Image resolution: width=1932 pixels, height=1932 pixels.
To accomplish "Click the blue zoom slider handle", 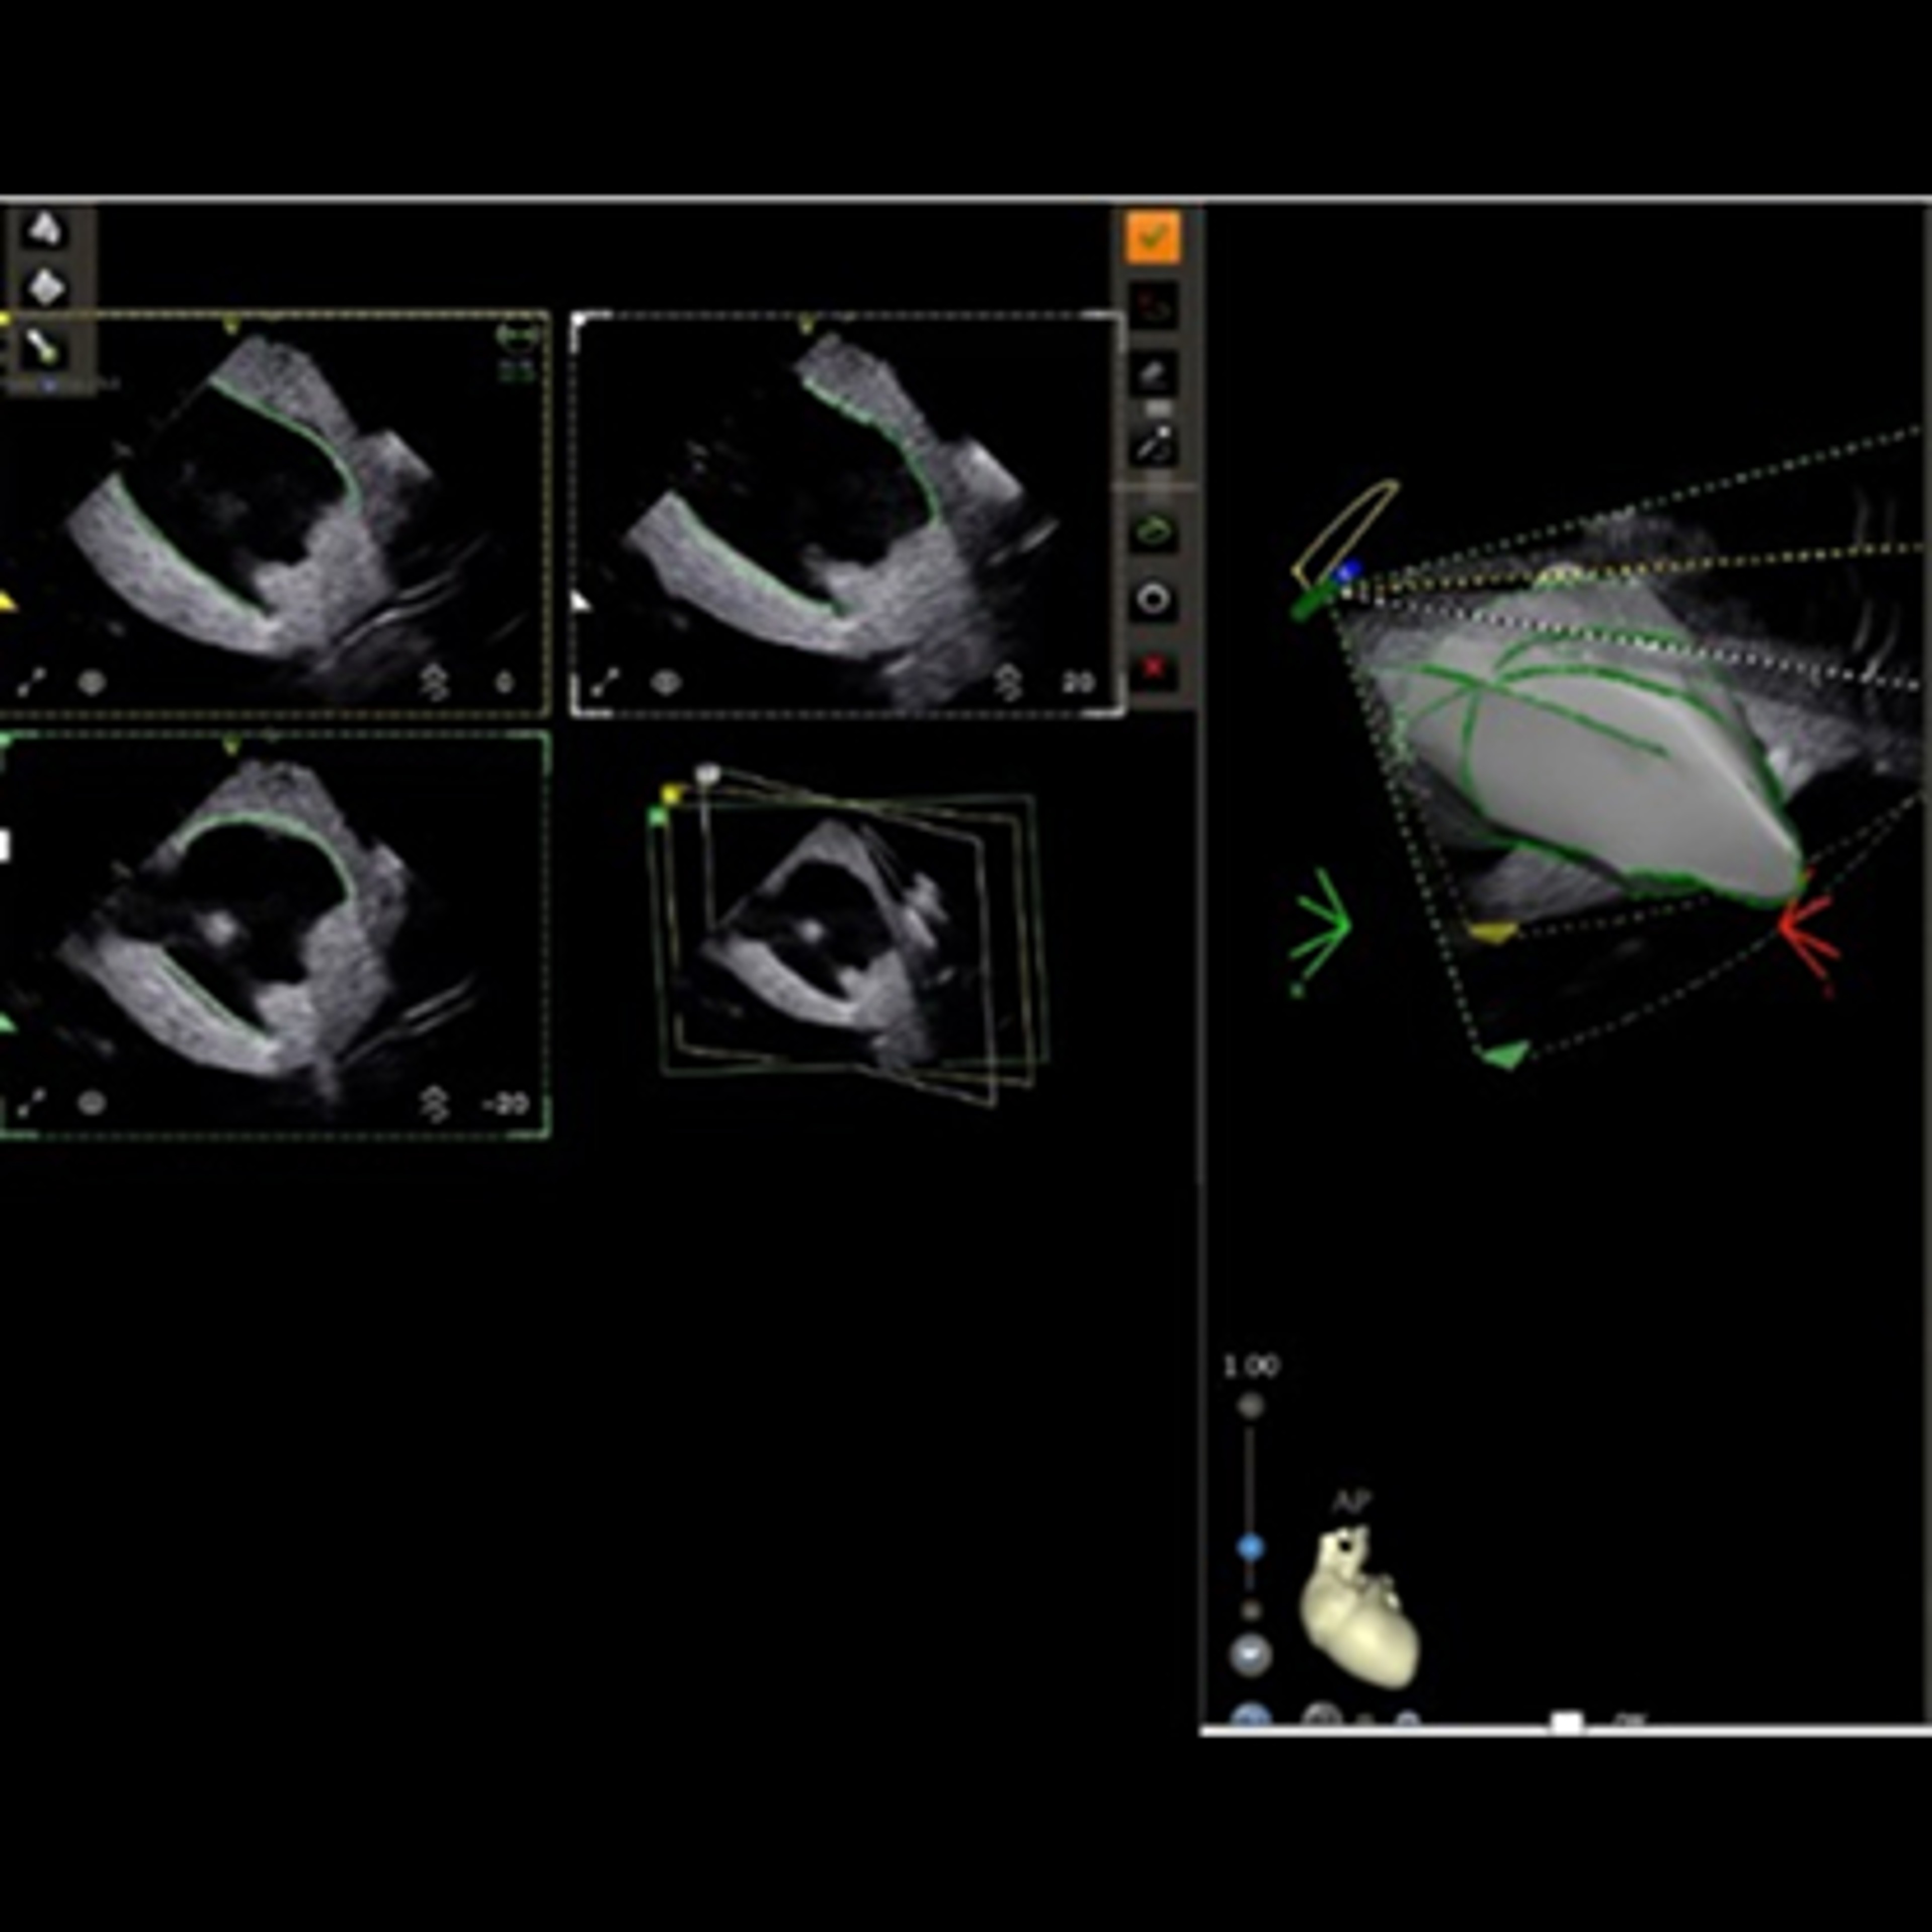I will point(1250,1548).
